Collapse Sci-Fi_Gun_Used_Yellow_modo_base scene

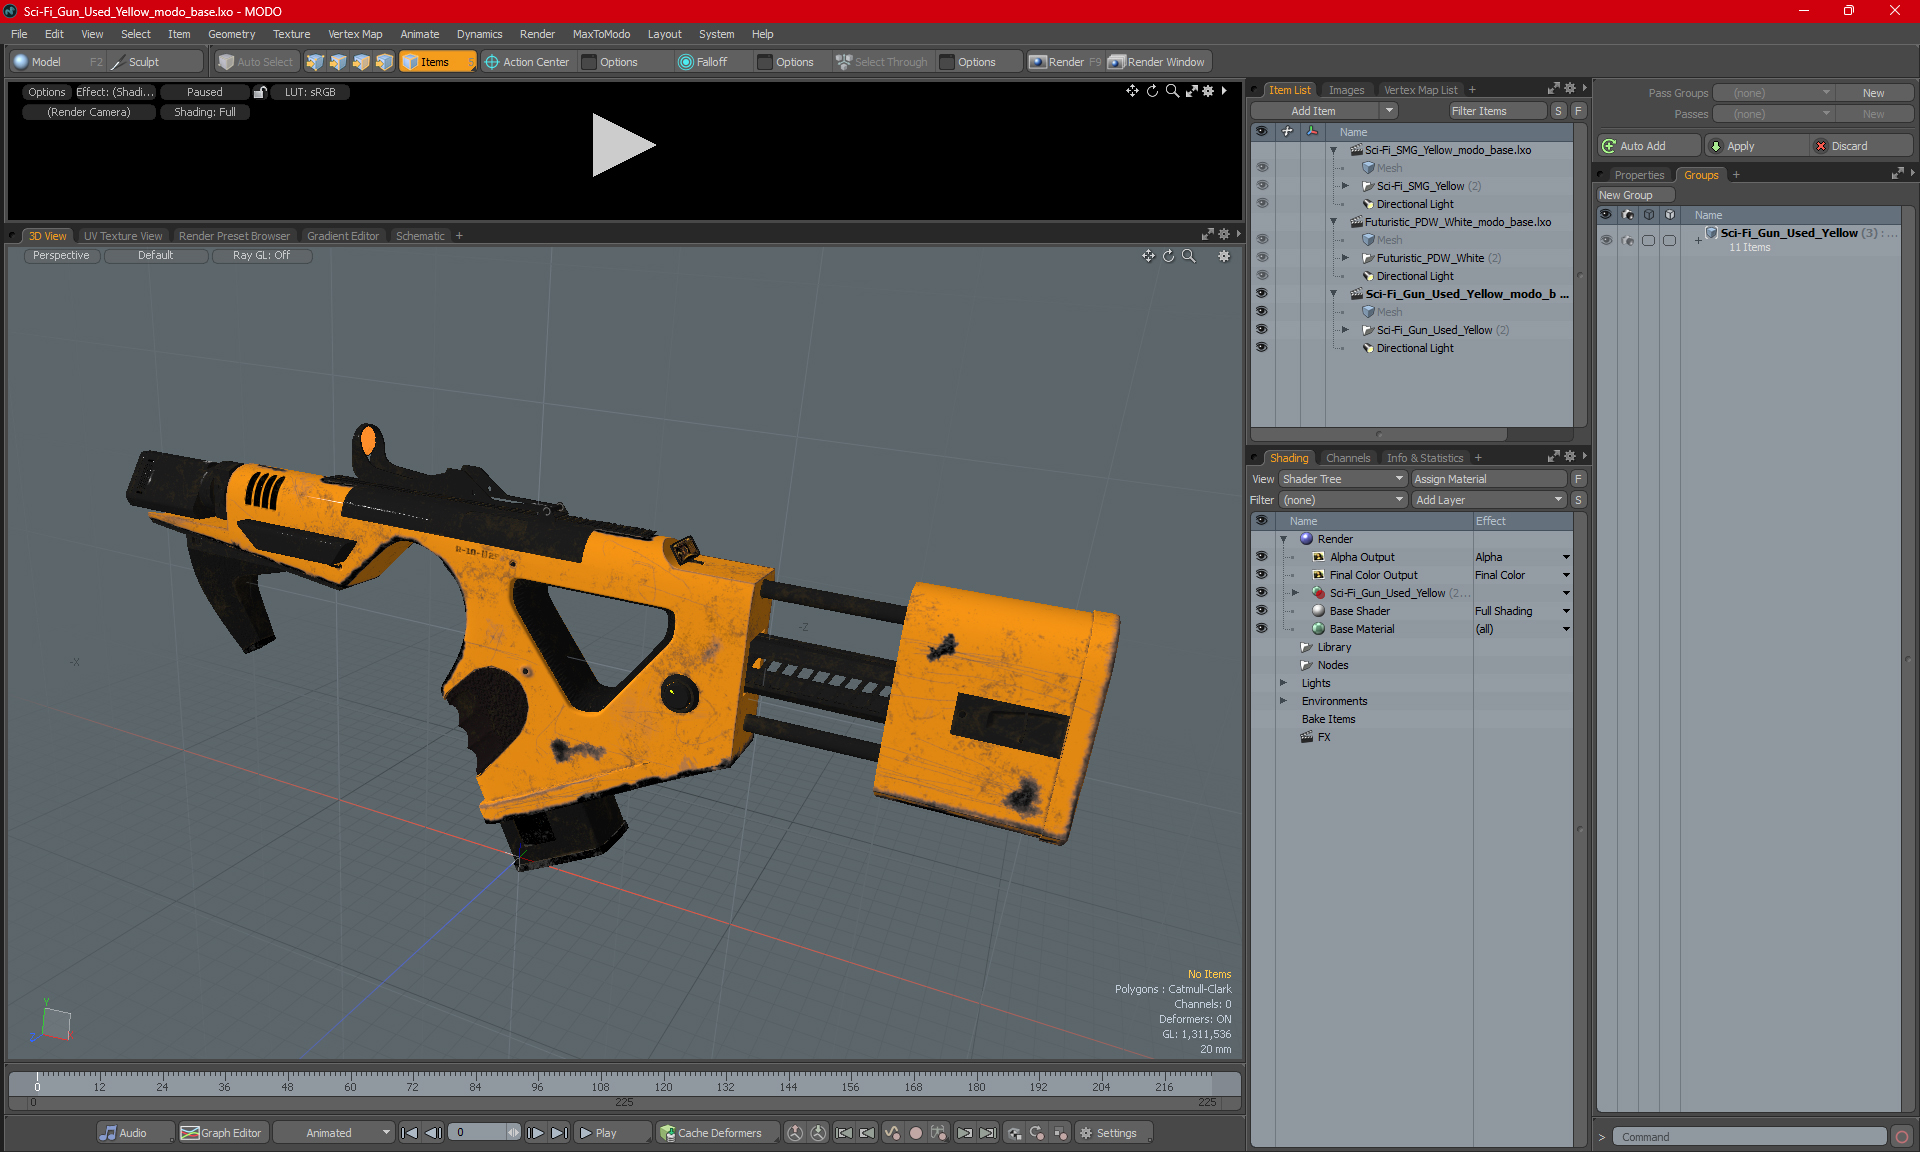1333,294
